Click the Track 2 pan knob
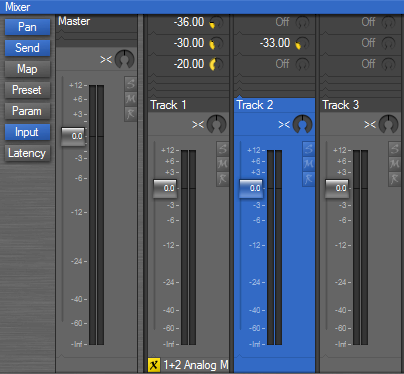 [x=302, y=124]
